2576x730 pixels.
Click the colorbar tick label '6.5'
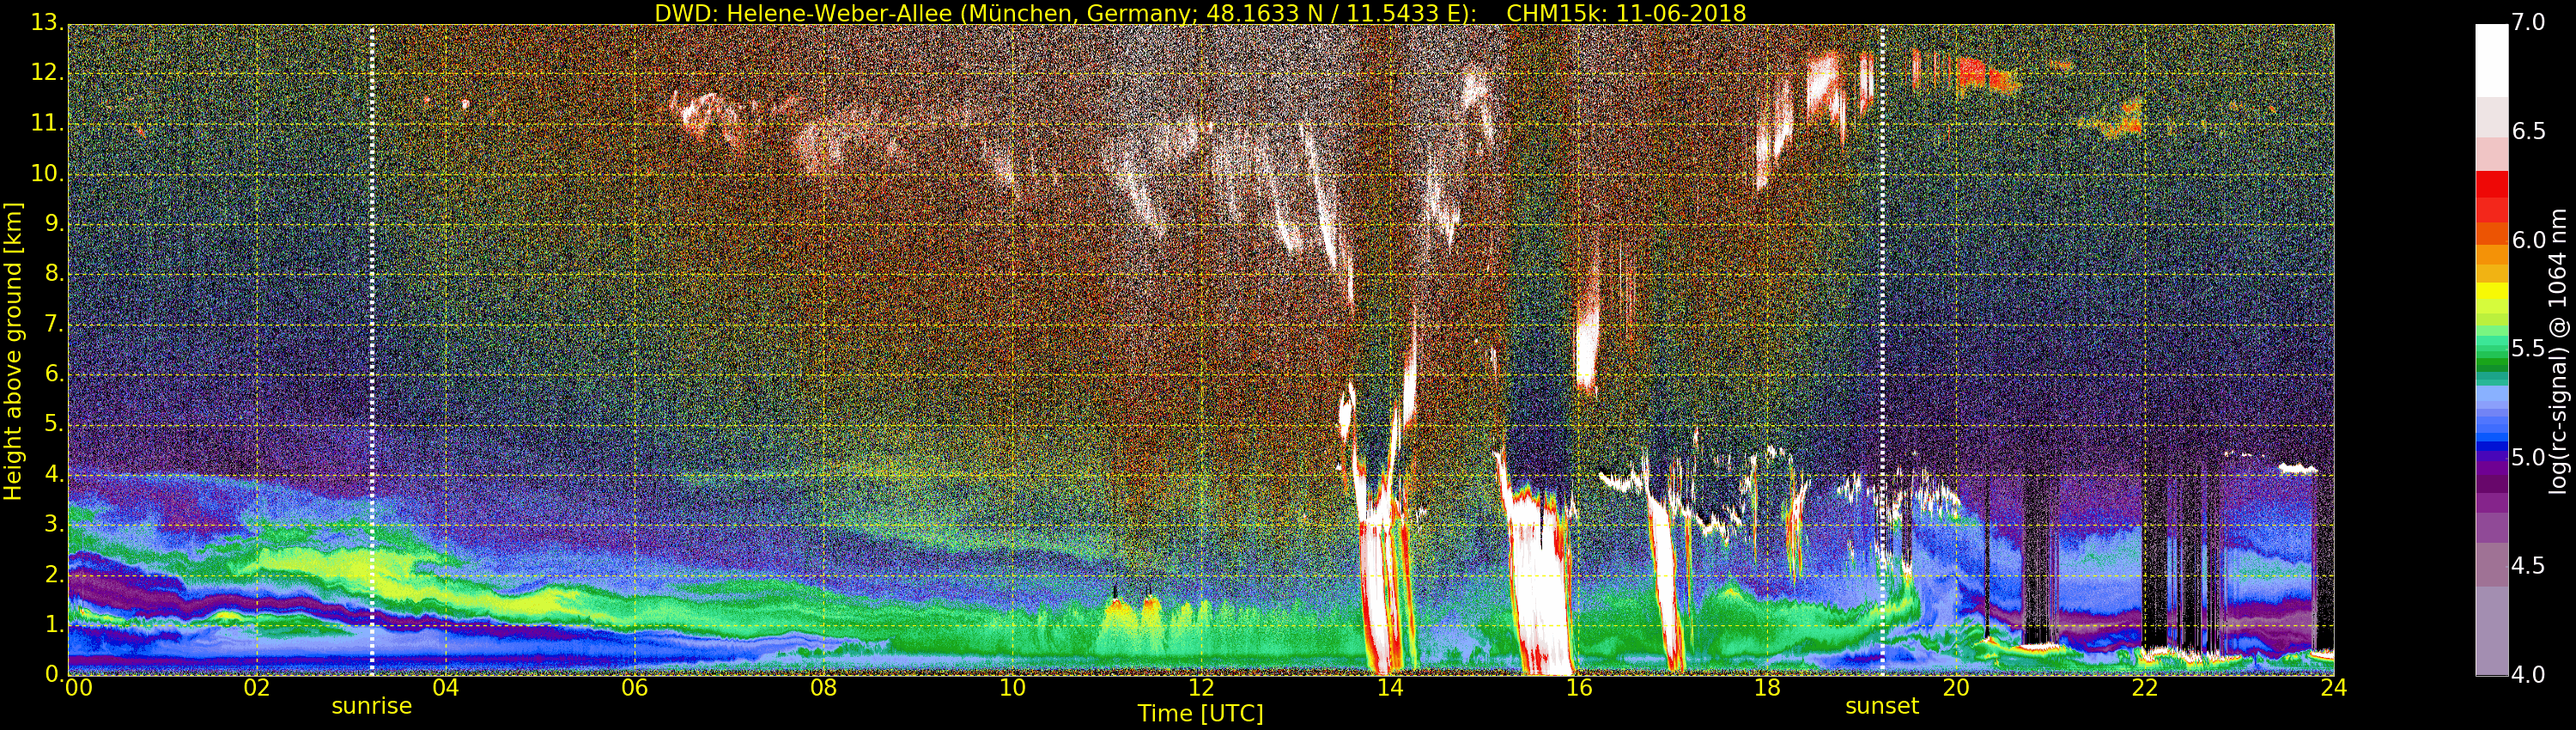pyautogui.click(x=2528, y=132)
